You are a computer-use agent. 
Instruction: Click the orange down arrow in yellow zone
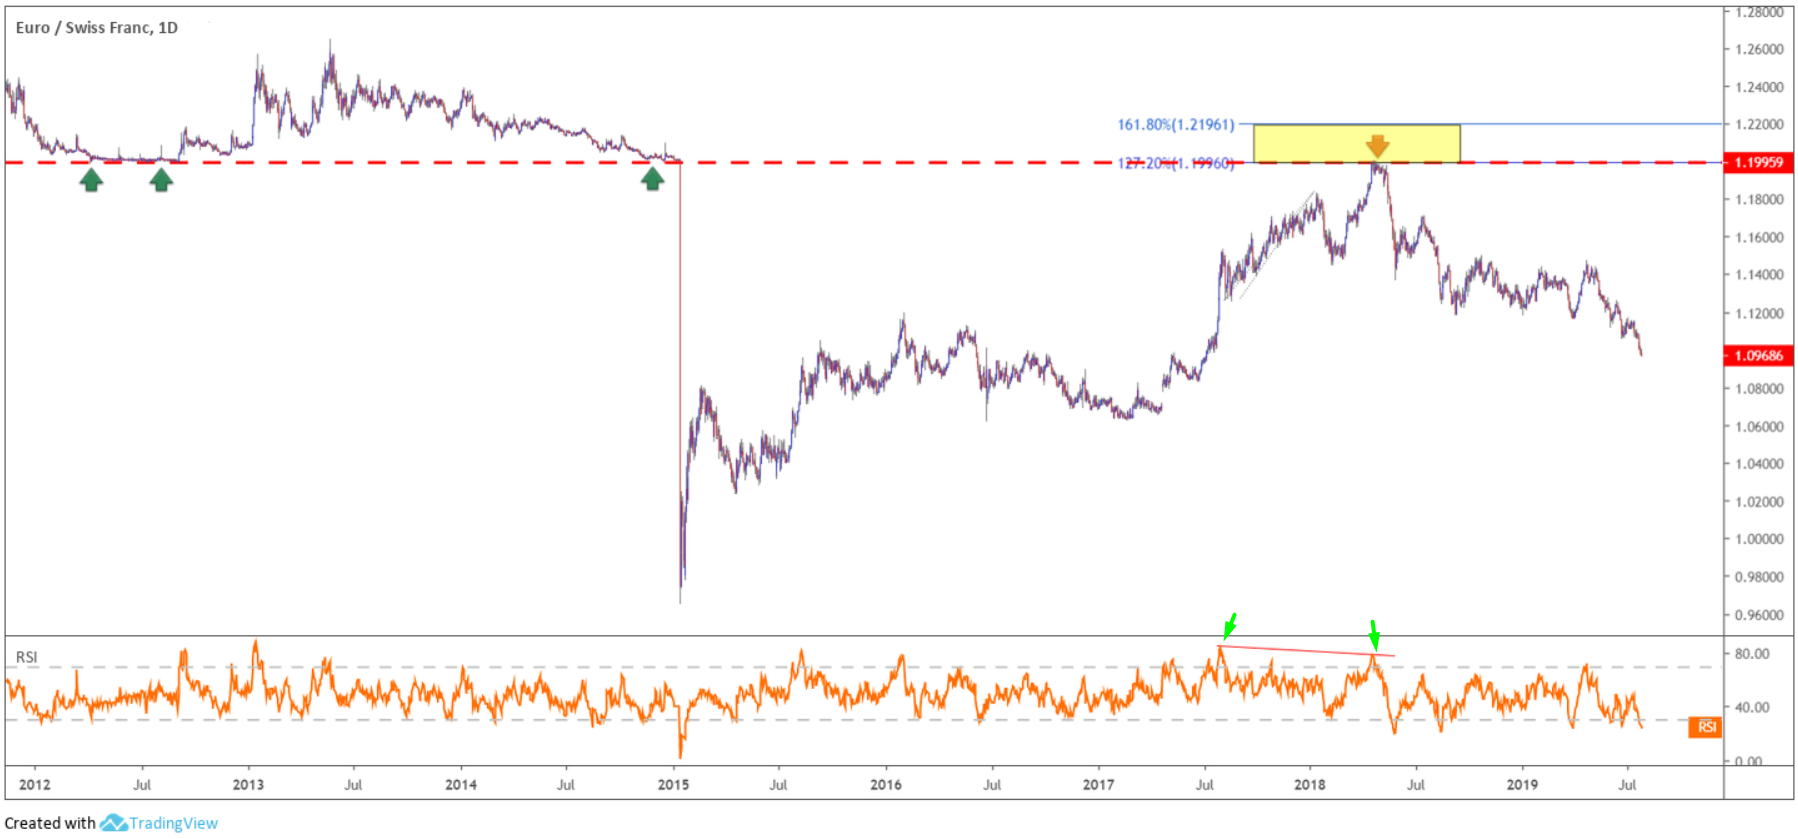(1378, 147)
